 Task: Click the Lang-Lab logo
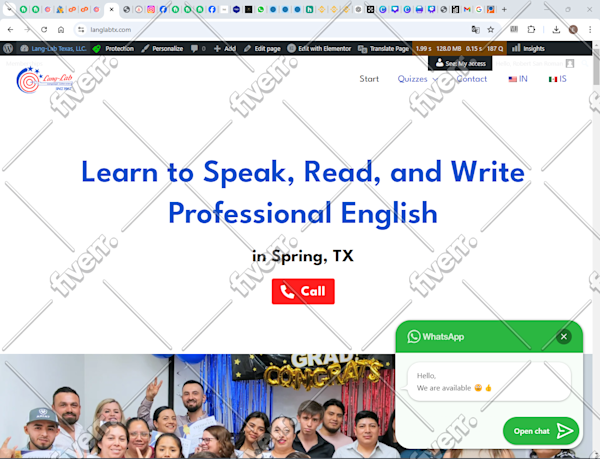pyautogui.click(x=44, y=80)
